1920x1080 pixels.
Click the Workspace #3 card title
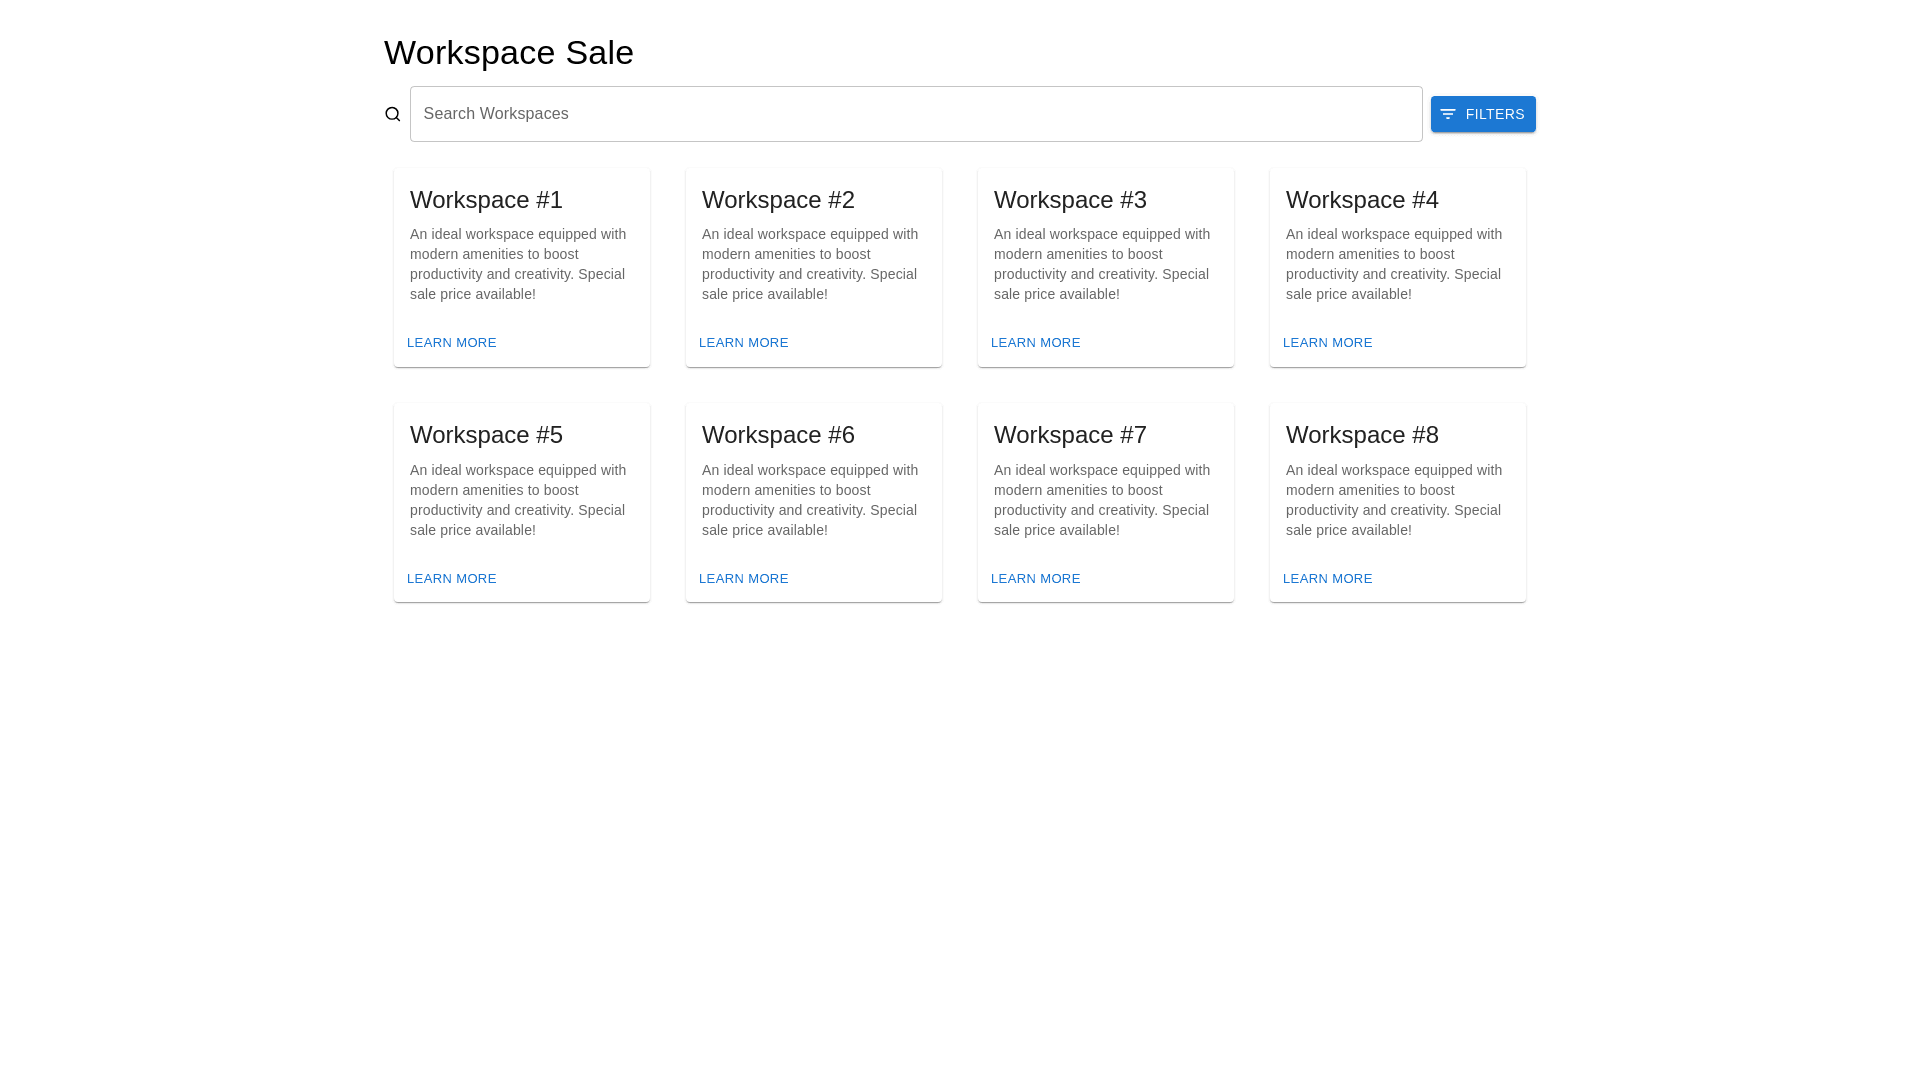click(1070, 200)
